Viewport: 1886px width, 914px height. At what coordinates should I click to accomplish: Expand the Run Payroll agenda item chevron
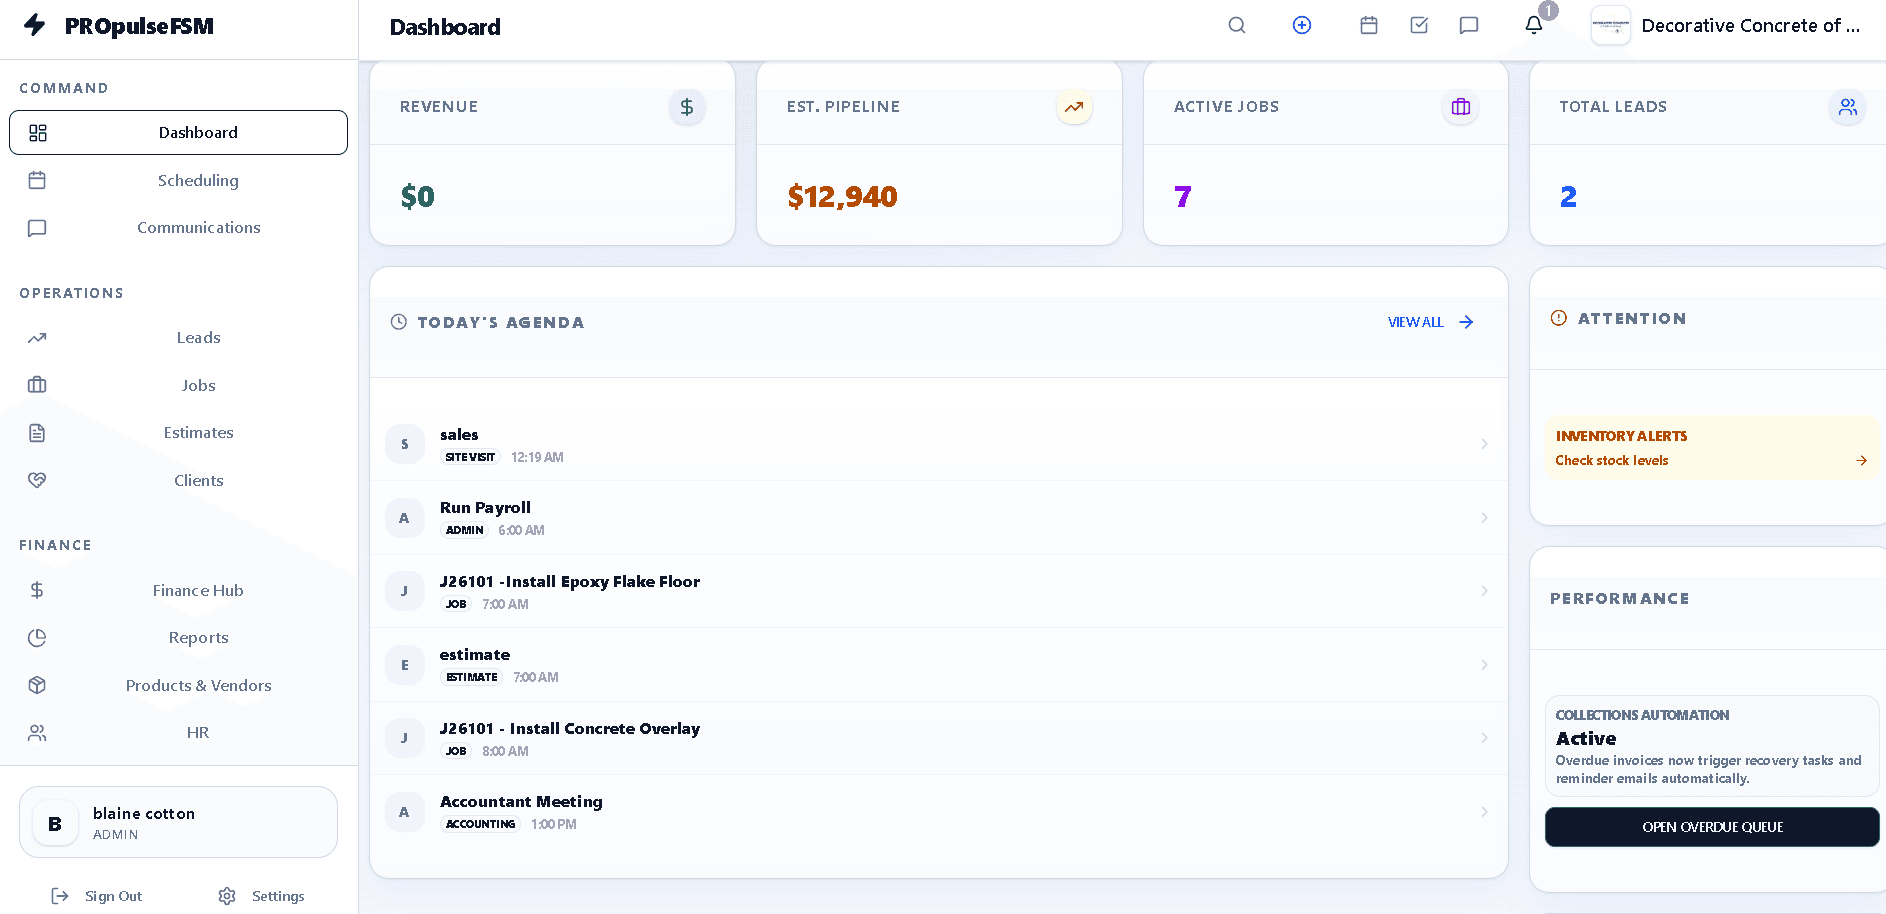click(x=1483, y=517)
